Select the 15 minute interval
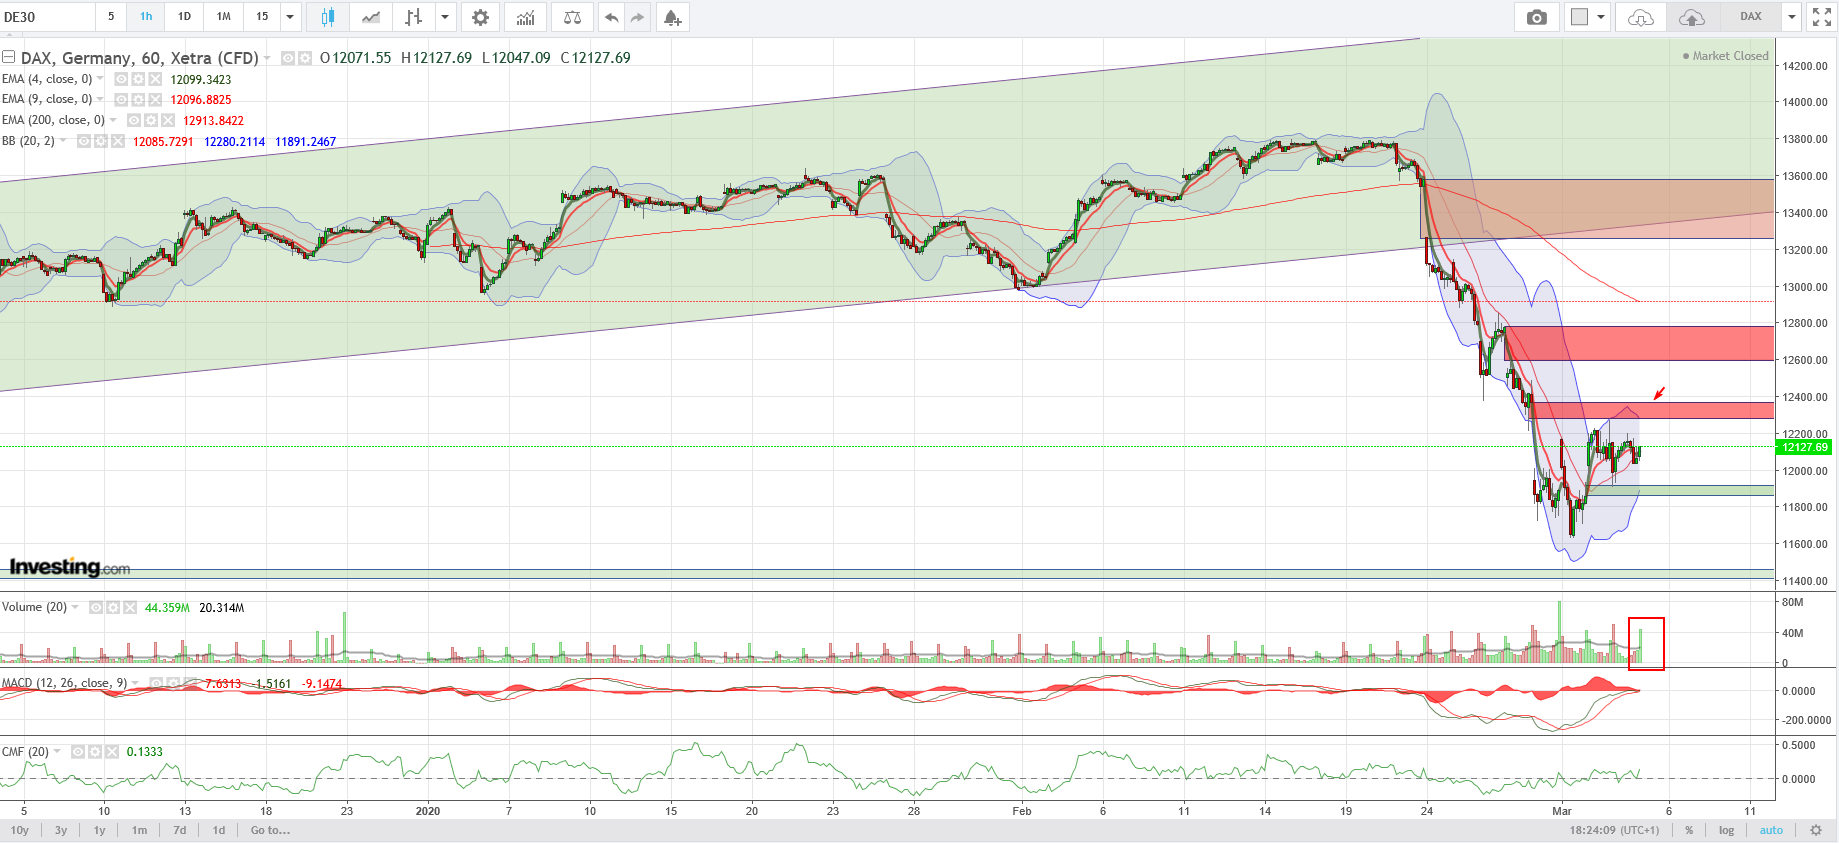 coord(262,17)
